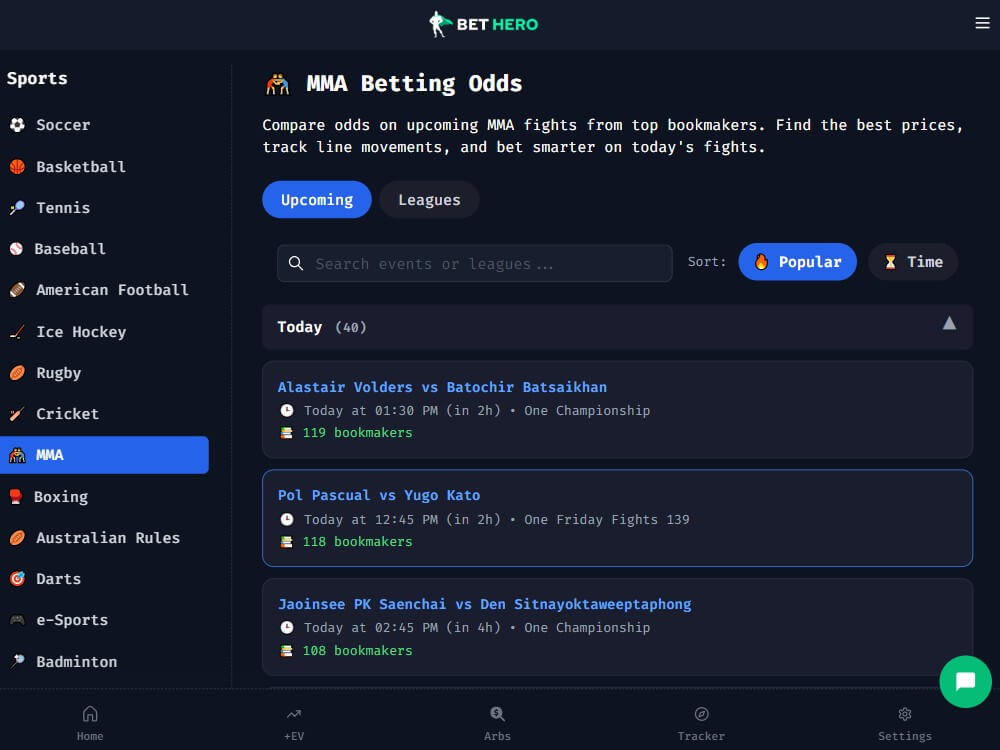Open Settings from the bottom bar
1000x750 pixels.
pyautogui.click(x=904, y=721)
